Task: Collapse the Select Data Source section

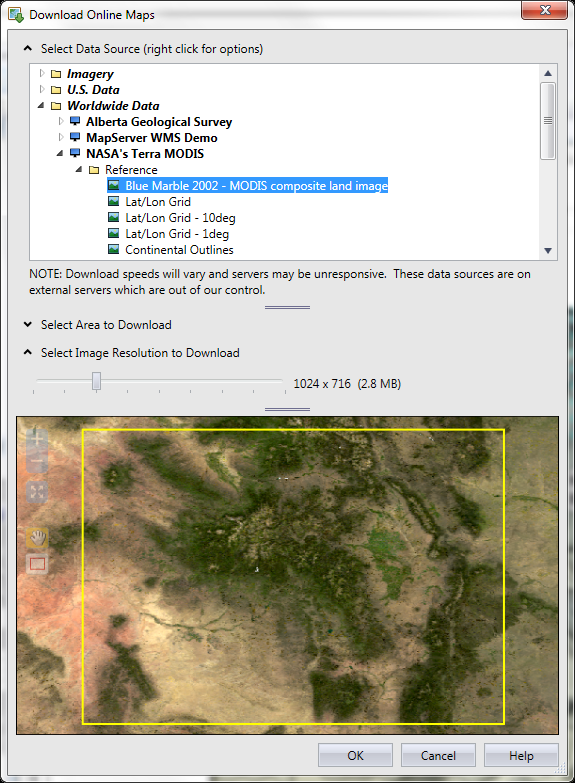Action: 28,48
